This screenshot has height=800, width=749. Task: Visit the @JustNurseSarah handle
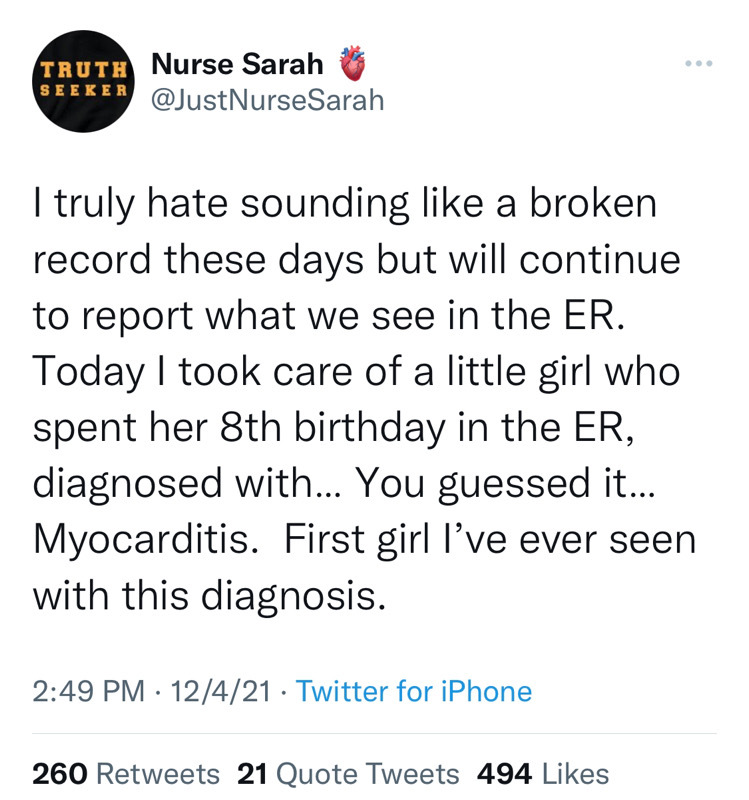click(x=268, y=99)
